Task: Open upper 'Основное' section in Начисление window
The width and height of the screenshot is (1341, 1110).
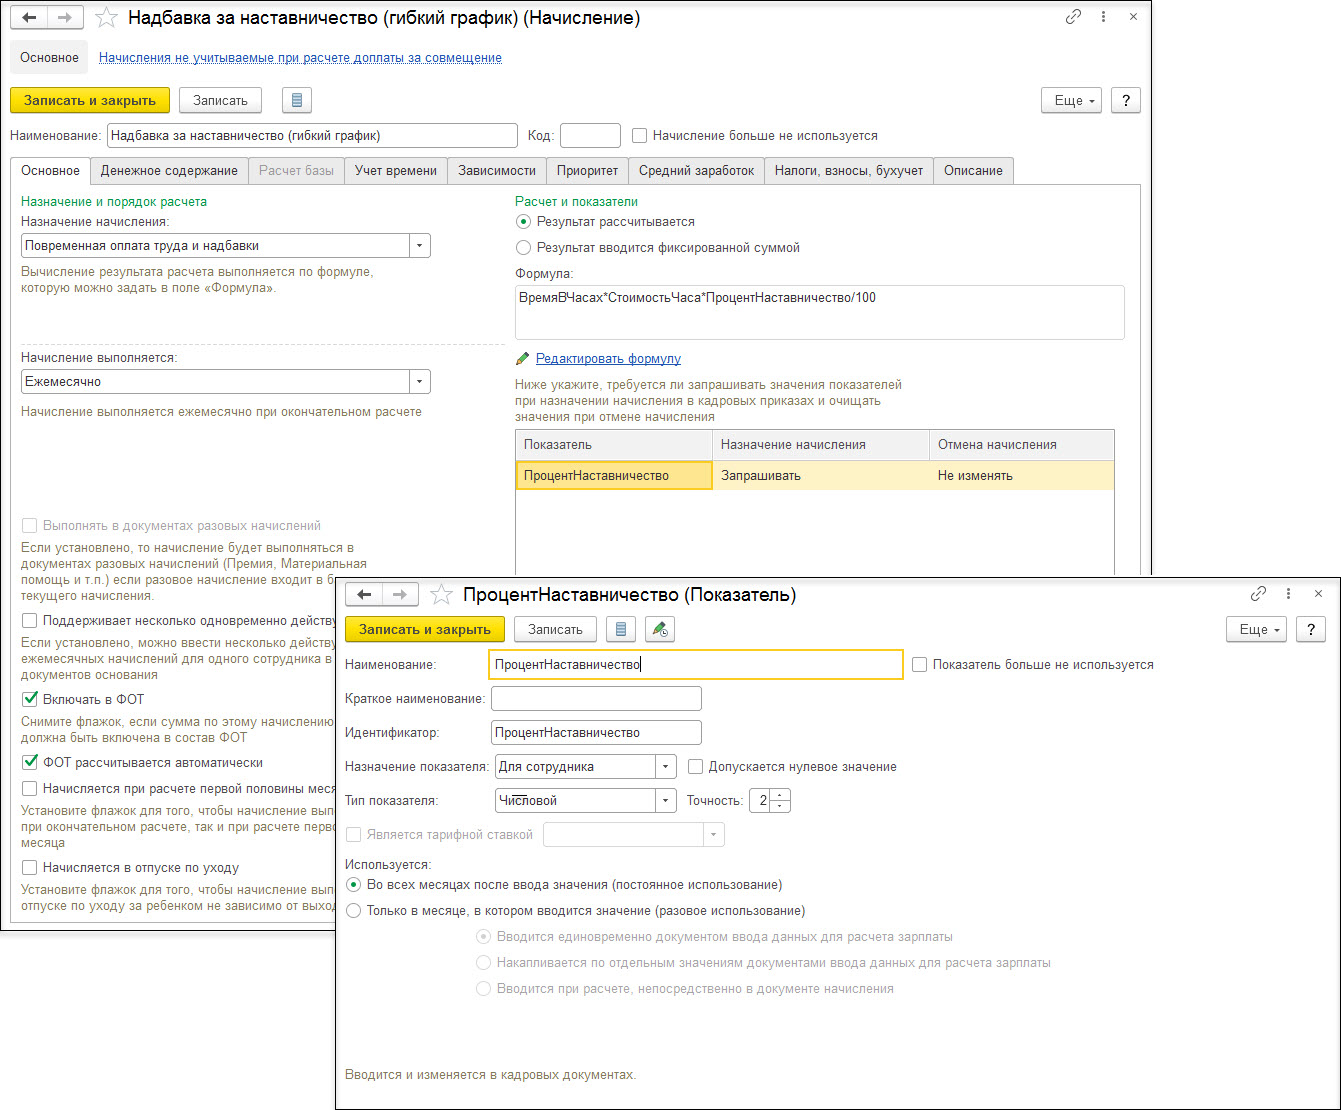Action: point(49,58)
